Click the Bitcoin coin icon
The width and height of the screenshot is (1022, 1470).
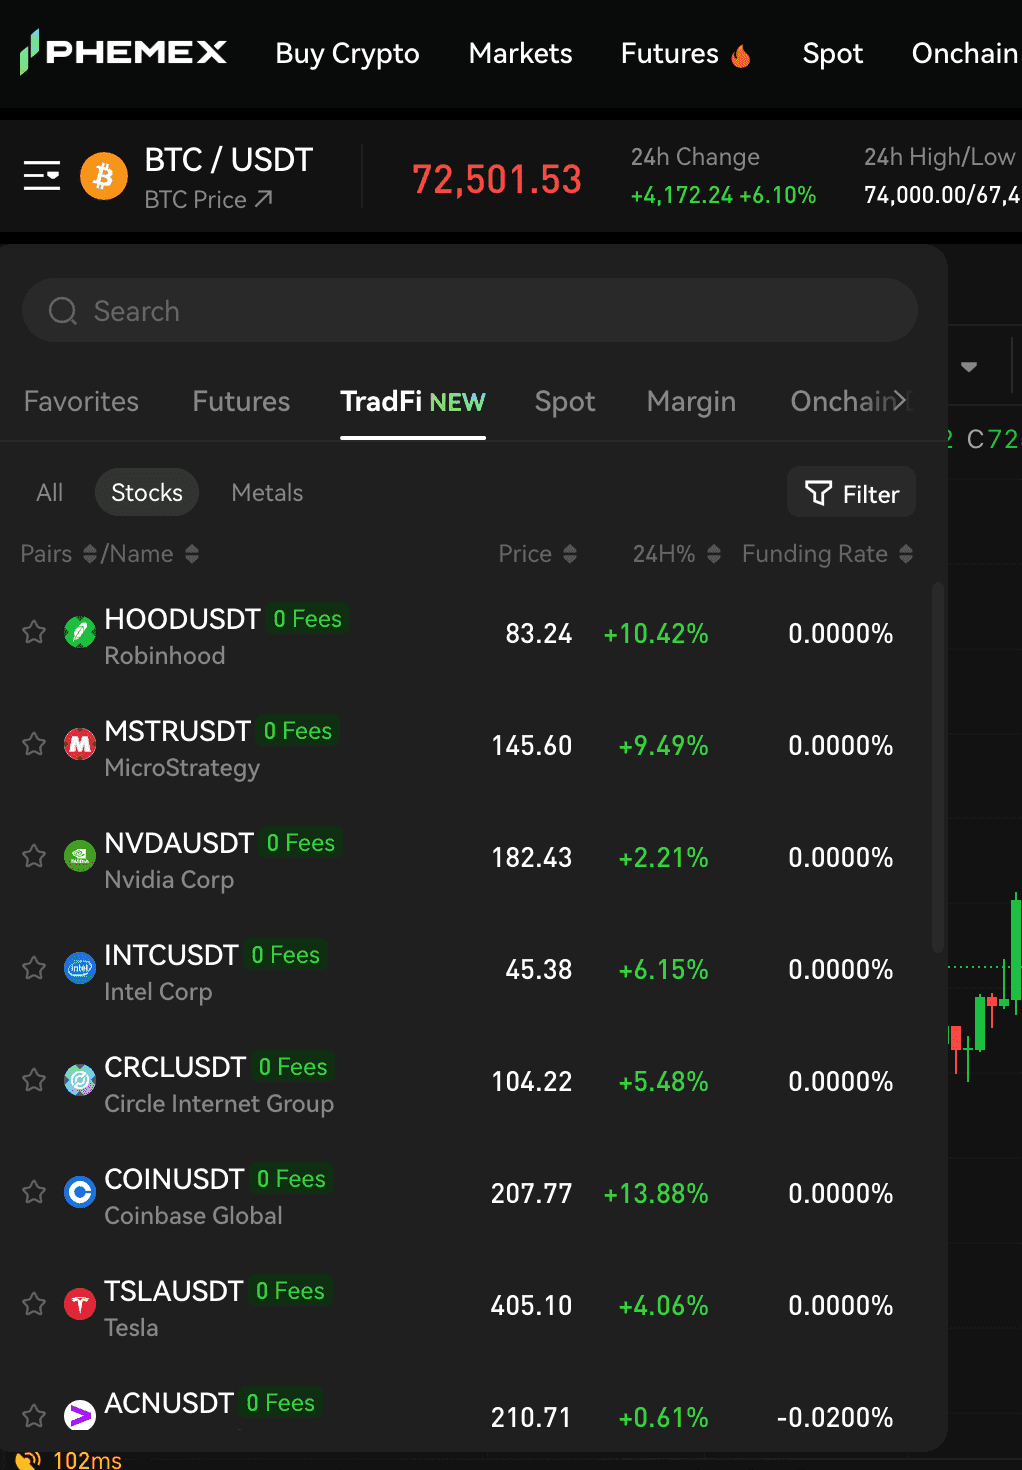pyautogui.click(x=103, y=177)
